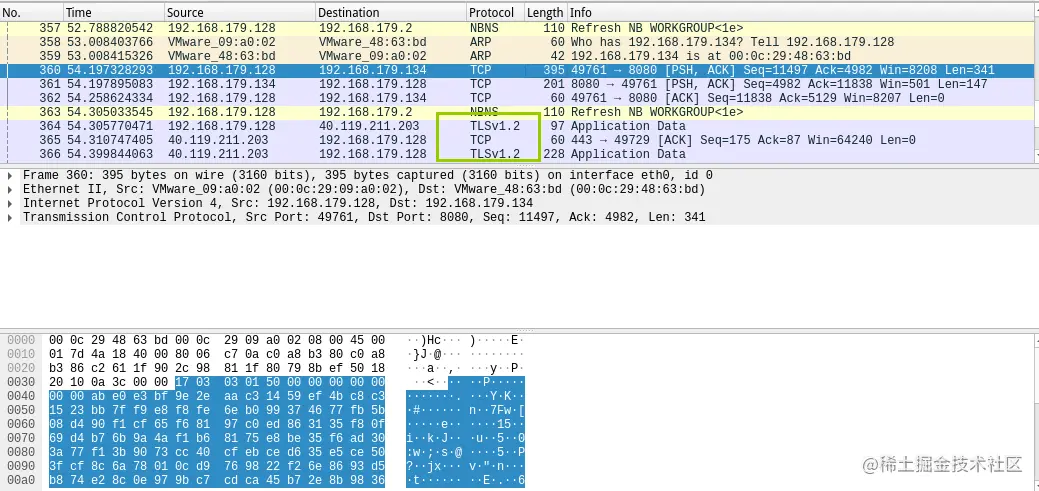Click hex offset 0090 row
This screenshot has height=491, width=1039.
[x=20, y=466]
